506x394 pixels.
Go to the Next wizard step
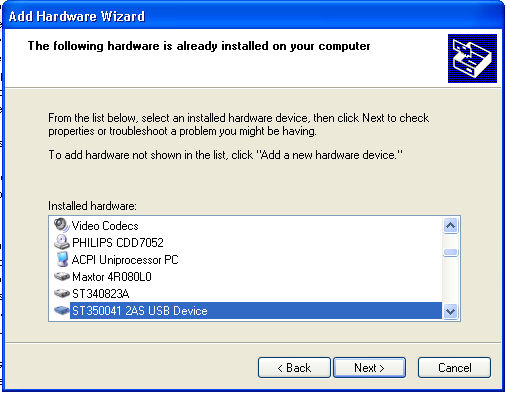[369, 368]
